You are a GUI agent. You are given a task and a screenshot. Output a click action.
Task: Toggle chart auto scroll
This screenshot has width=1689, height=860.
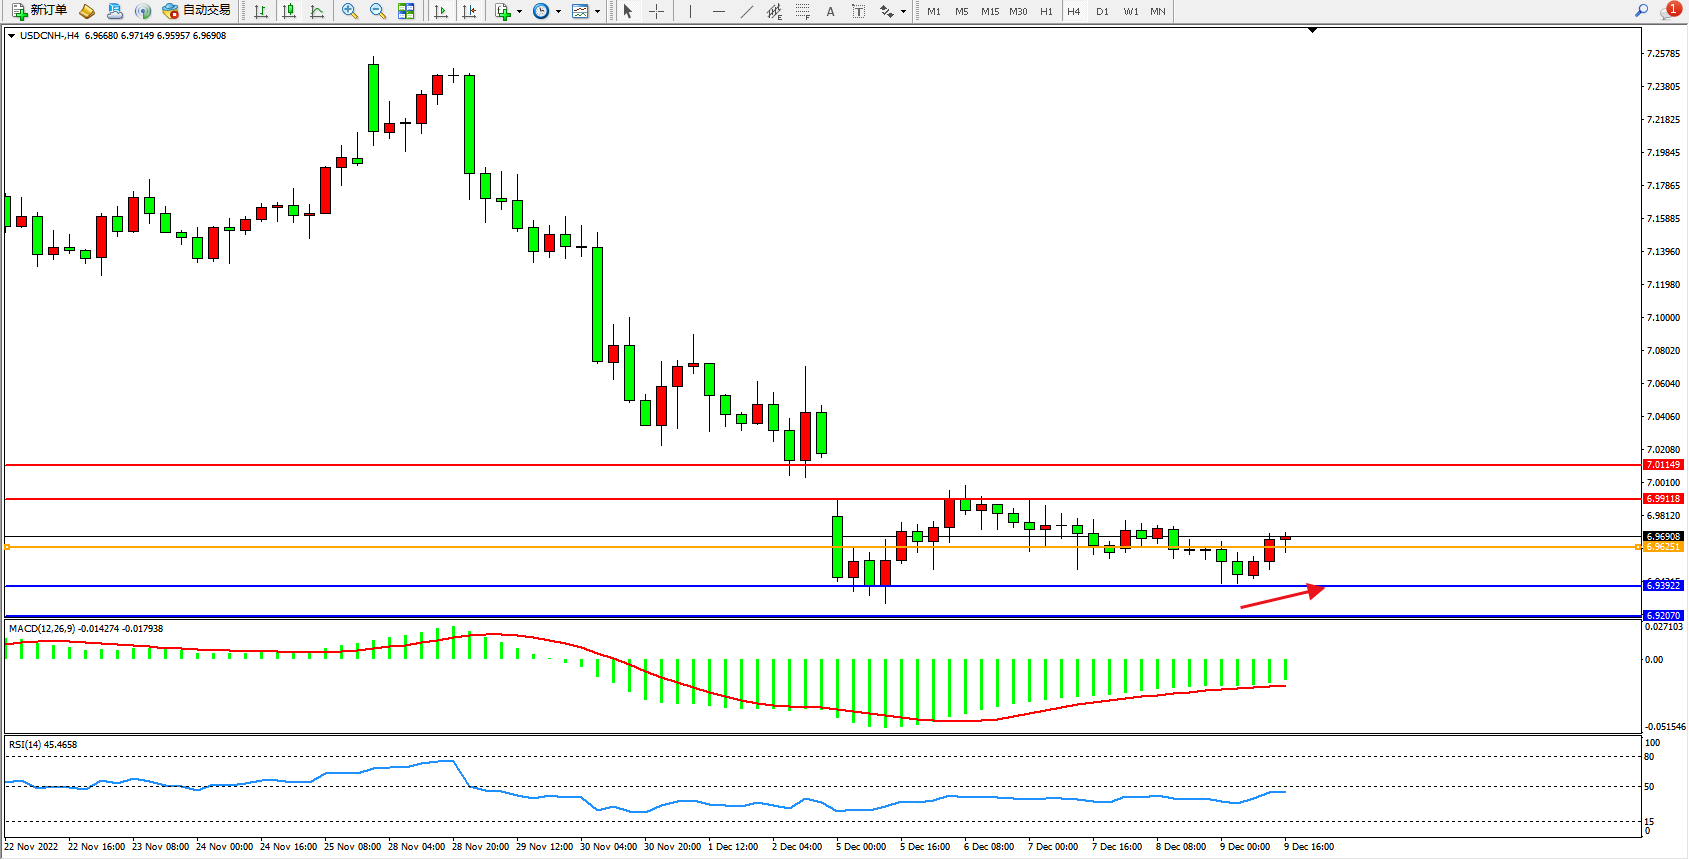pyautogui.click(x=441, y=11)
